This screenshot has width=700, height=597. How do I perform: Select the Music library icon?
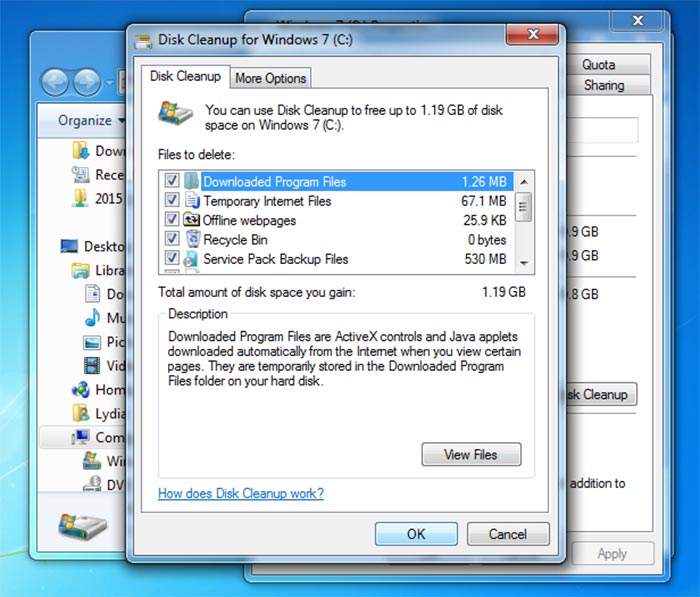pyautogui.click(x=92, y=317)
